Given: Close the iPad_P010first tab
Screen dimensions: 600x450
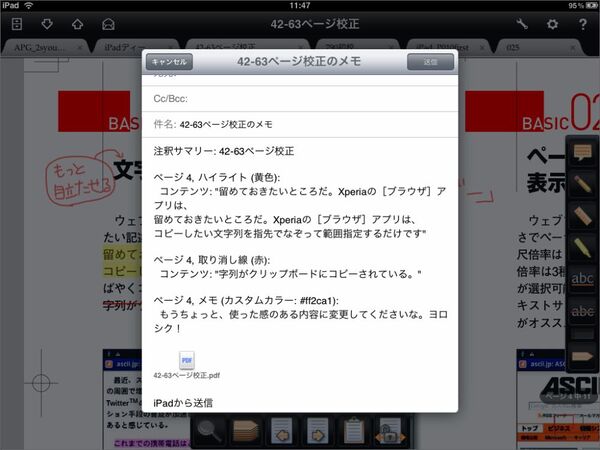Looking at the screenshot, I should click(x=482, y=48).
